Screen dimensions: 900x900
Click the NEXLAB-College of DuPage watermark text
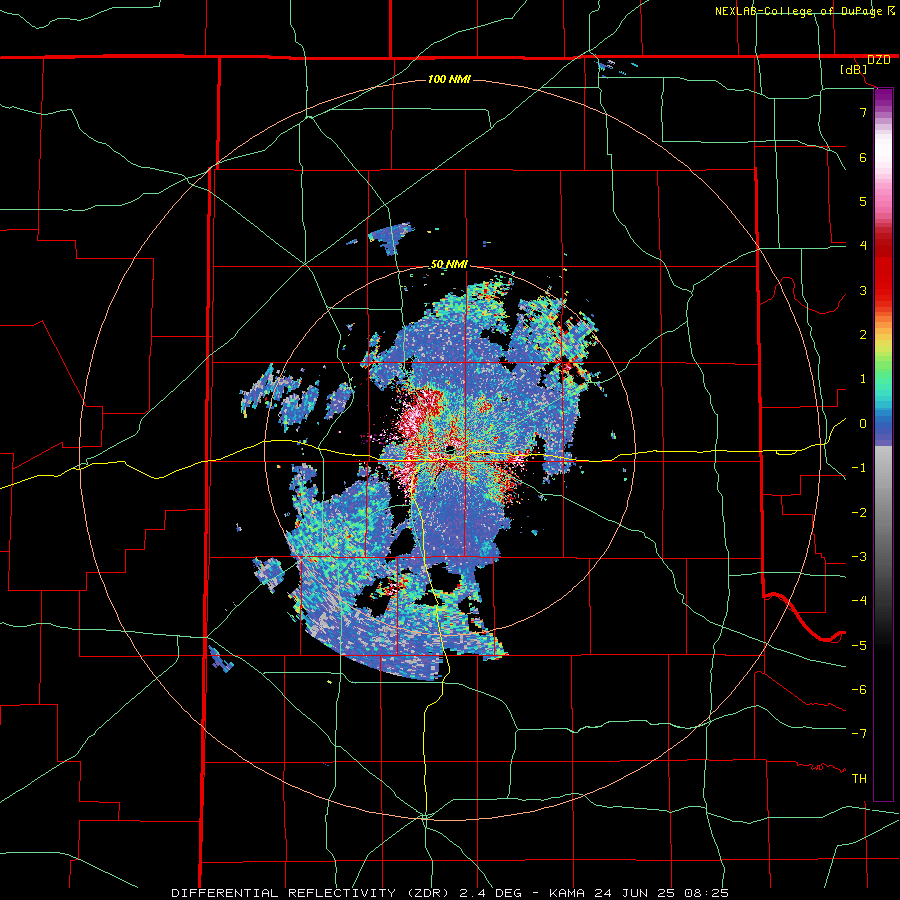click(x=804, y=11)
